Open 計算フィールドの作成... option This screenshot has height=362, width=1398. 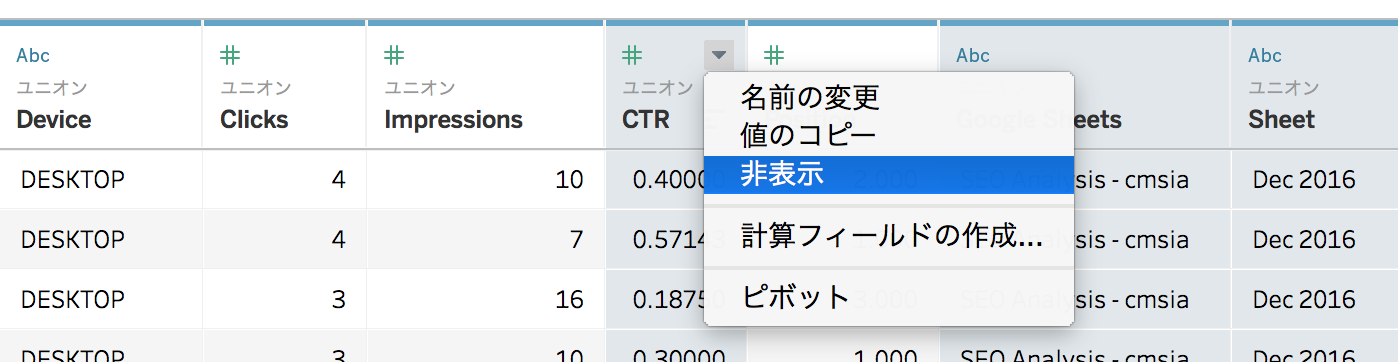click(x=888, y=237)
